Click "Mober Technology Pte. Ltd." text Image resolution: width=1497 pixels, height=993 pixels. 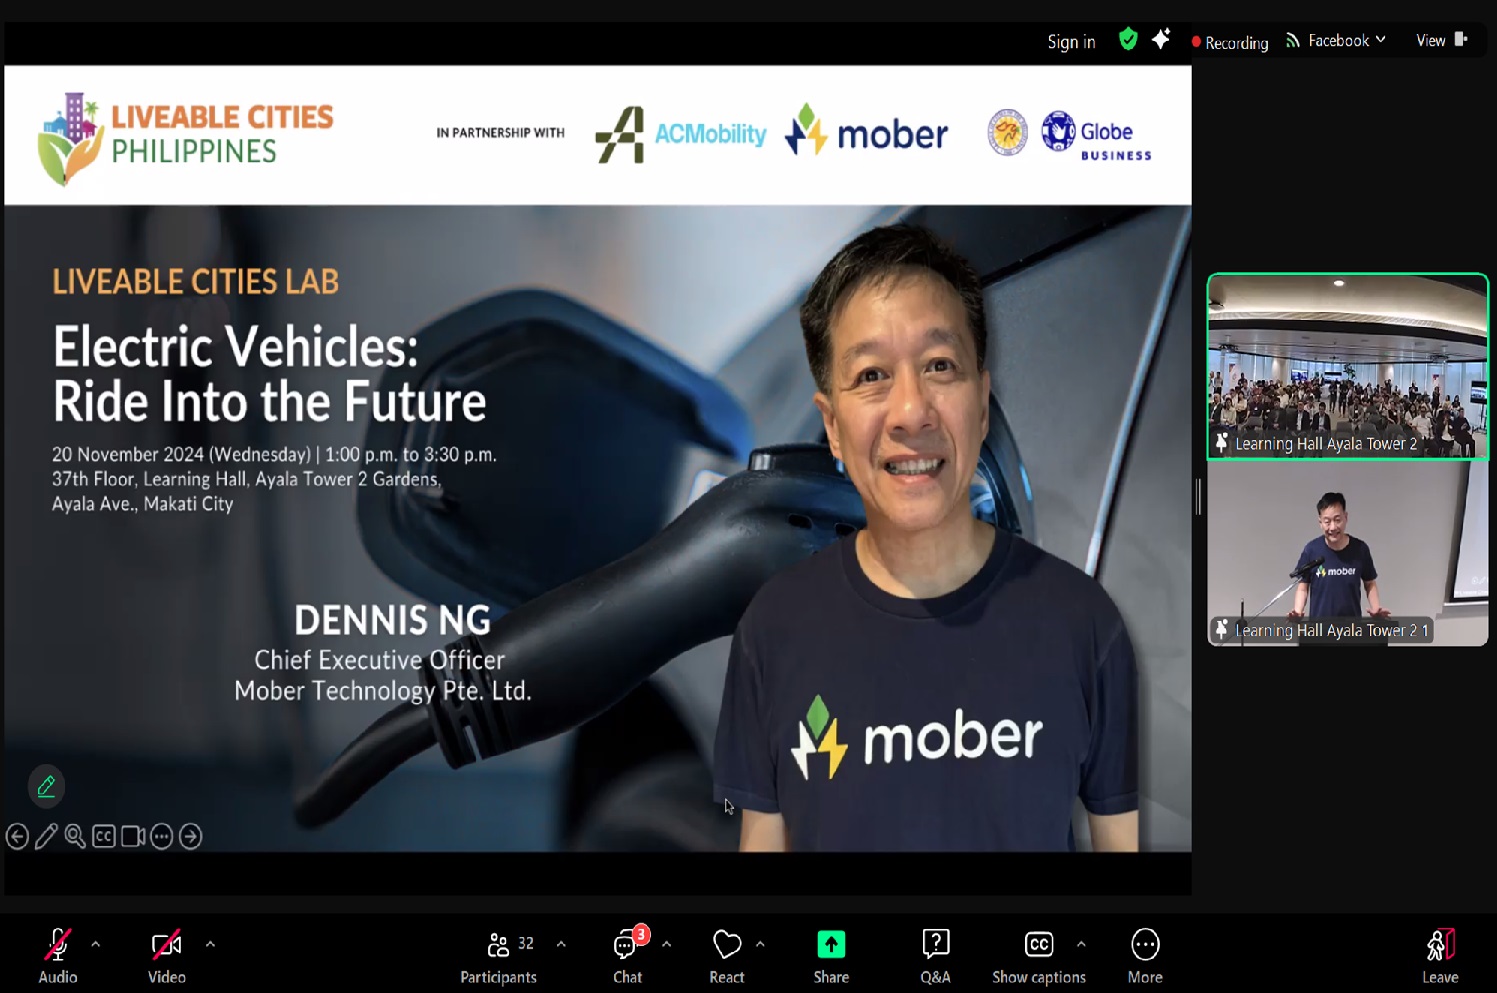click(383, 691)
